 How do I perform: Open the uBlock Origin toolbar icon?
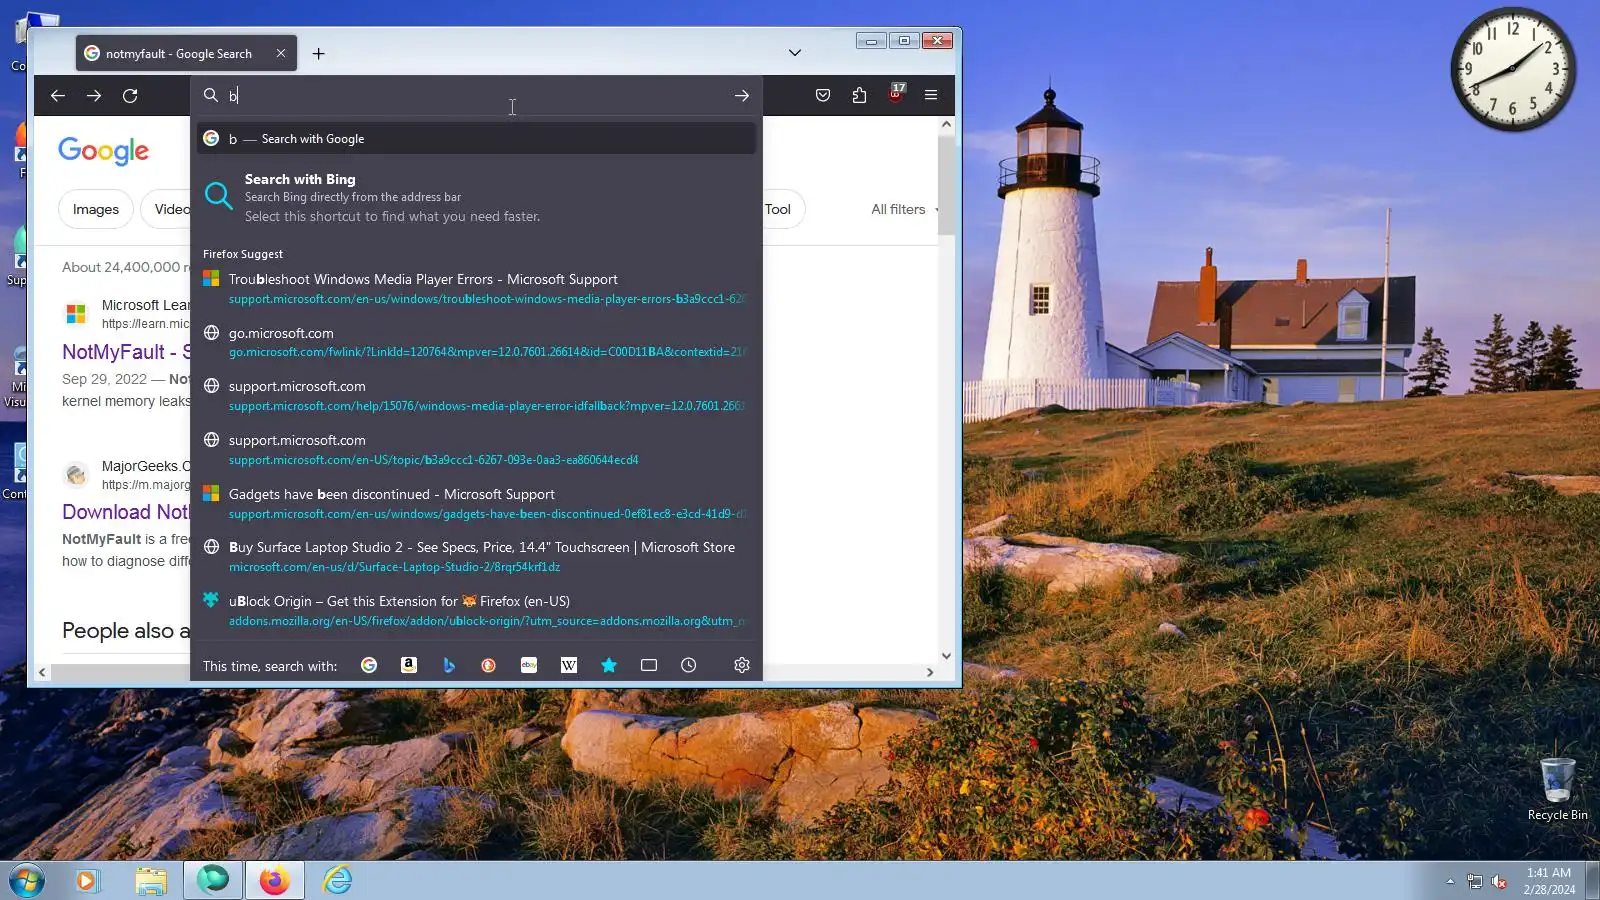point(896,94)
